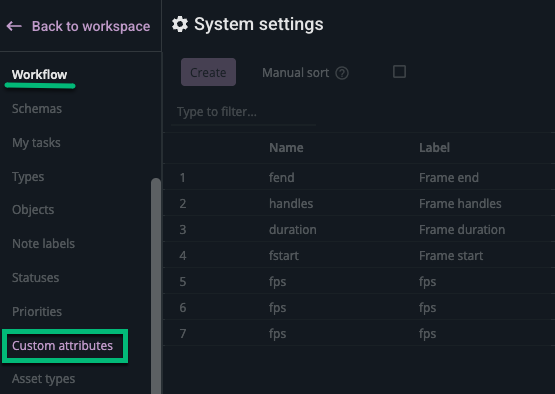The height and width of the screenshot is (394, 555).
Task: Click row number 3
Action: (182, 230)
